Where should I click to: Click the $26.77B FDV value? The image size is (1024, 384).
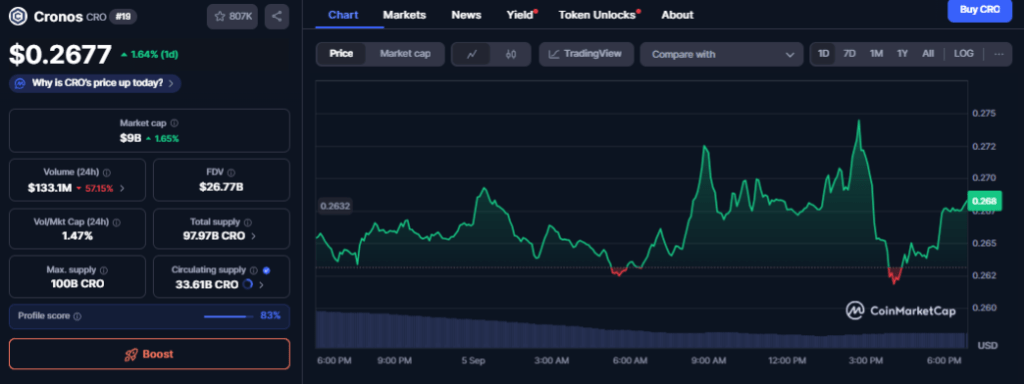pyautogui.click(x=221, y=188)
